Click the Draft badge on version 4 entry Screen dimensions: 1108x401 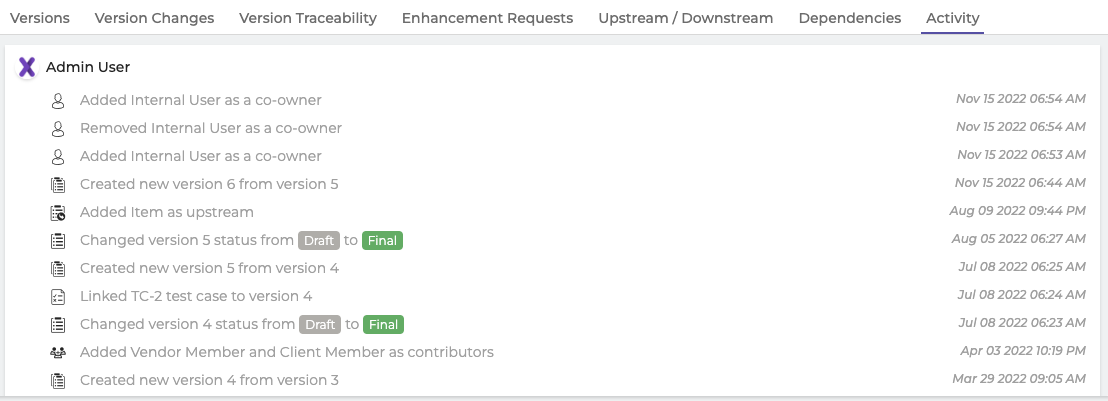point(320,325)
